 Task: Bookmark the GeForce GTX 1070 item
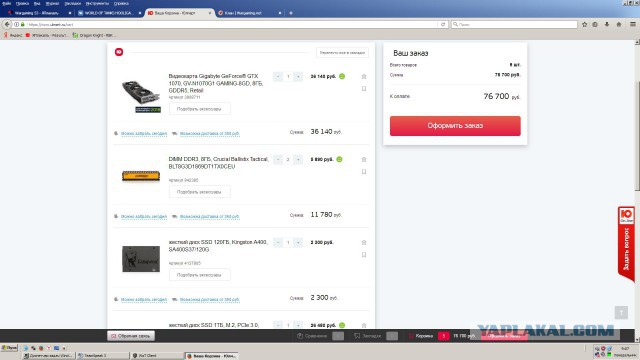pyautogui.click(x=364, y=89)
